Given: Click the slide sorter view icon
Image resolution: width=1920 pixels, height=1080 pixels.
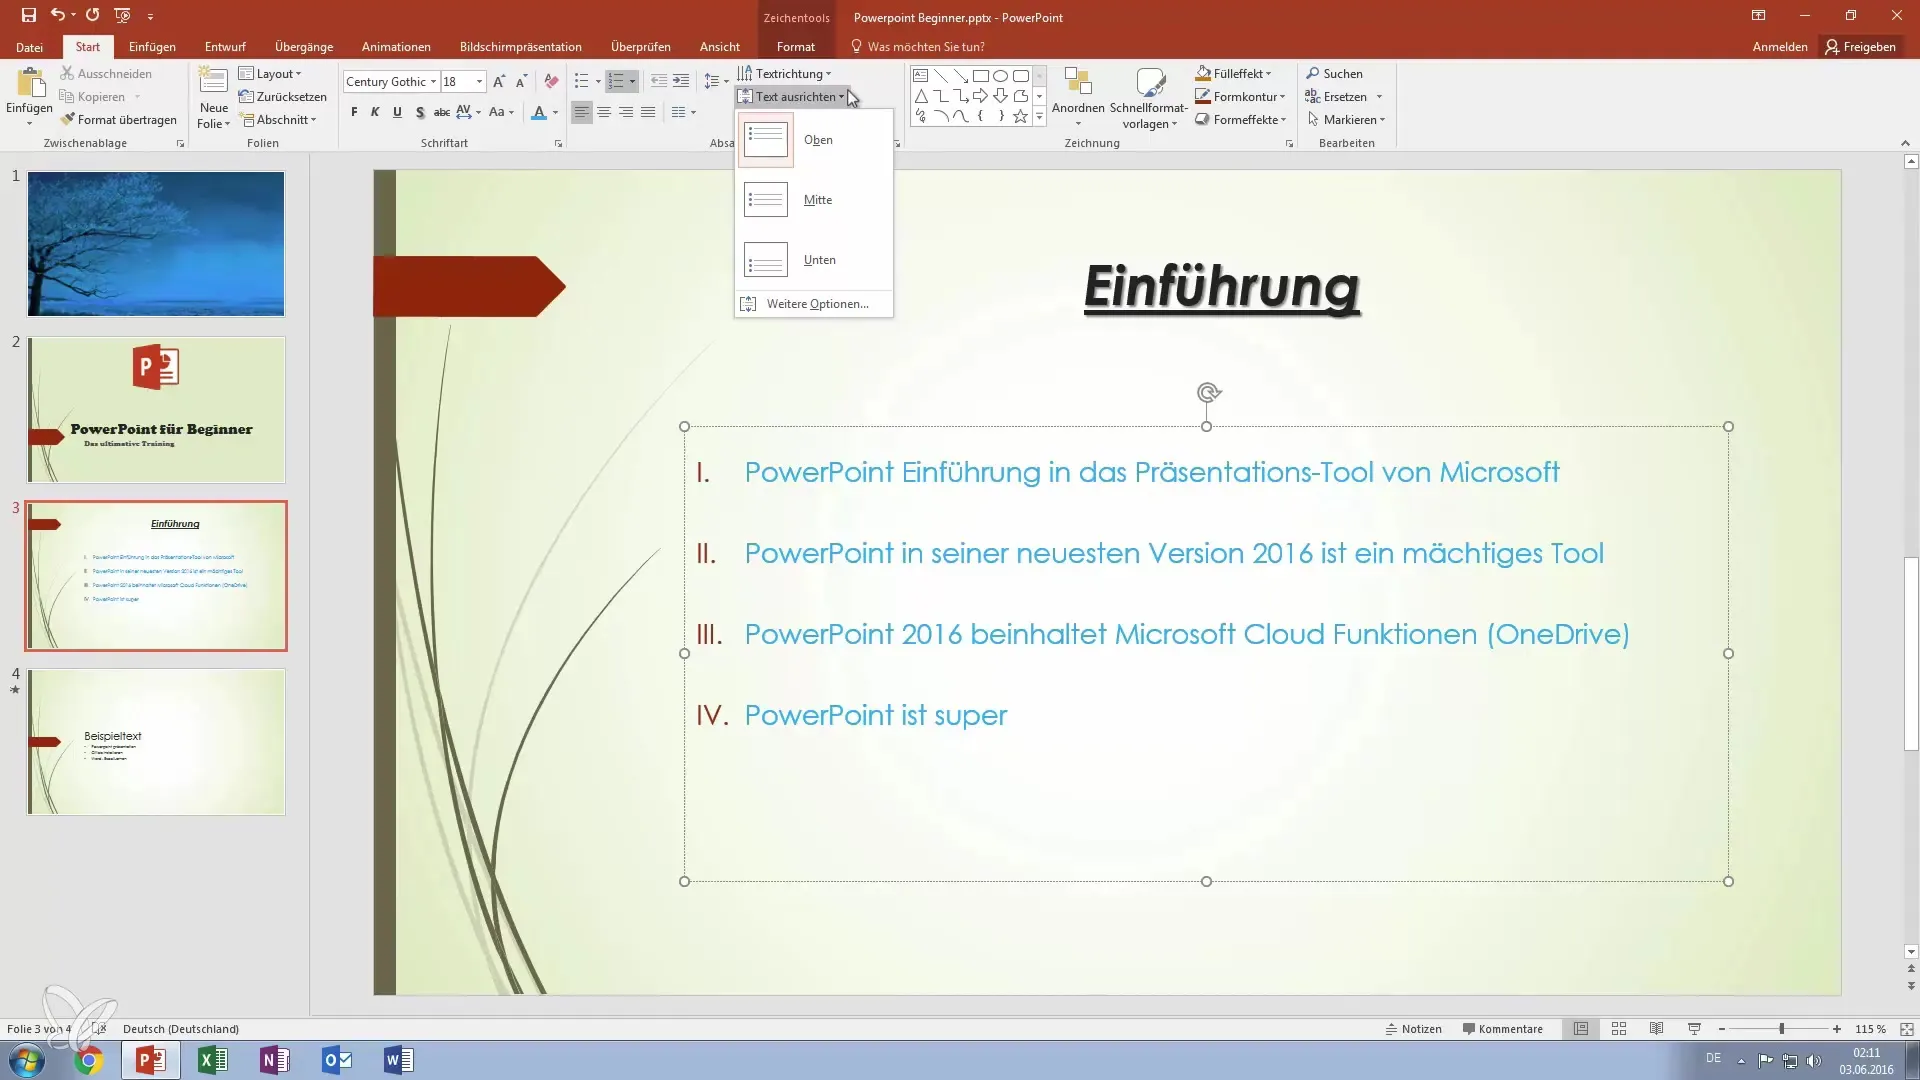Looking at the screenshot, I should coord(1619,1029).
